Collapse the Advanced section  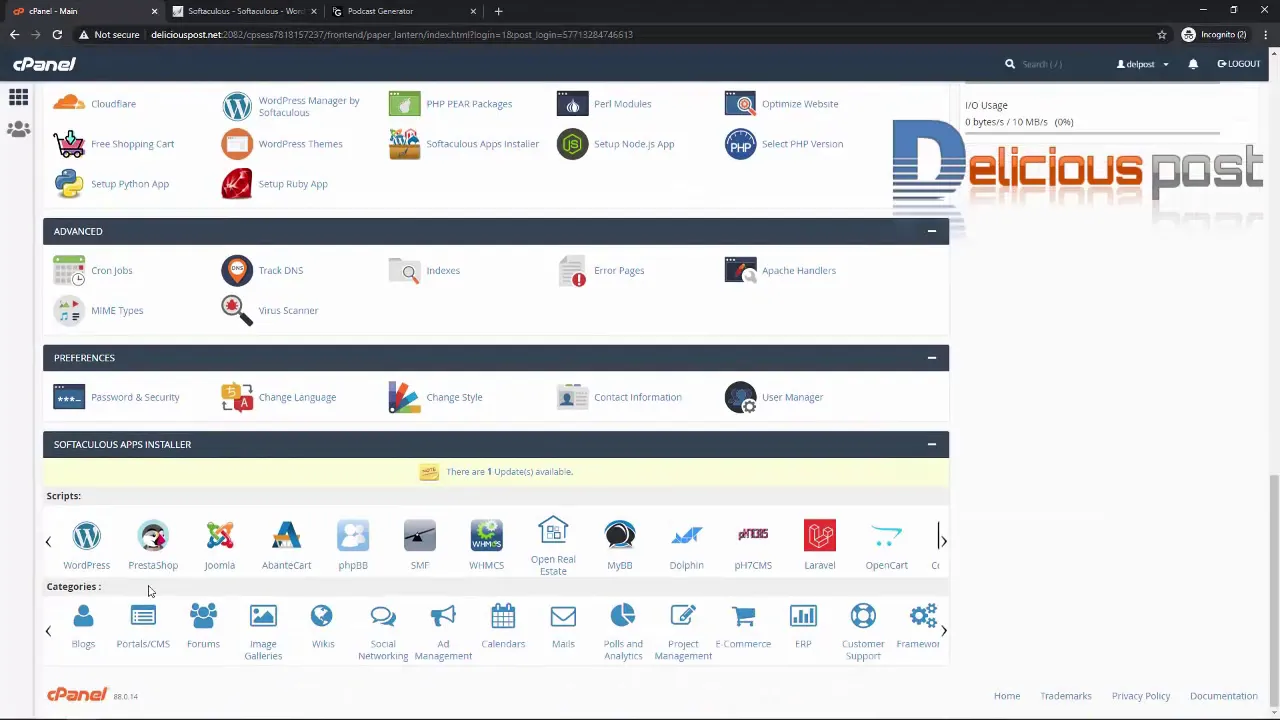click(931, 231)
